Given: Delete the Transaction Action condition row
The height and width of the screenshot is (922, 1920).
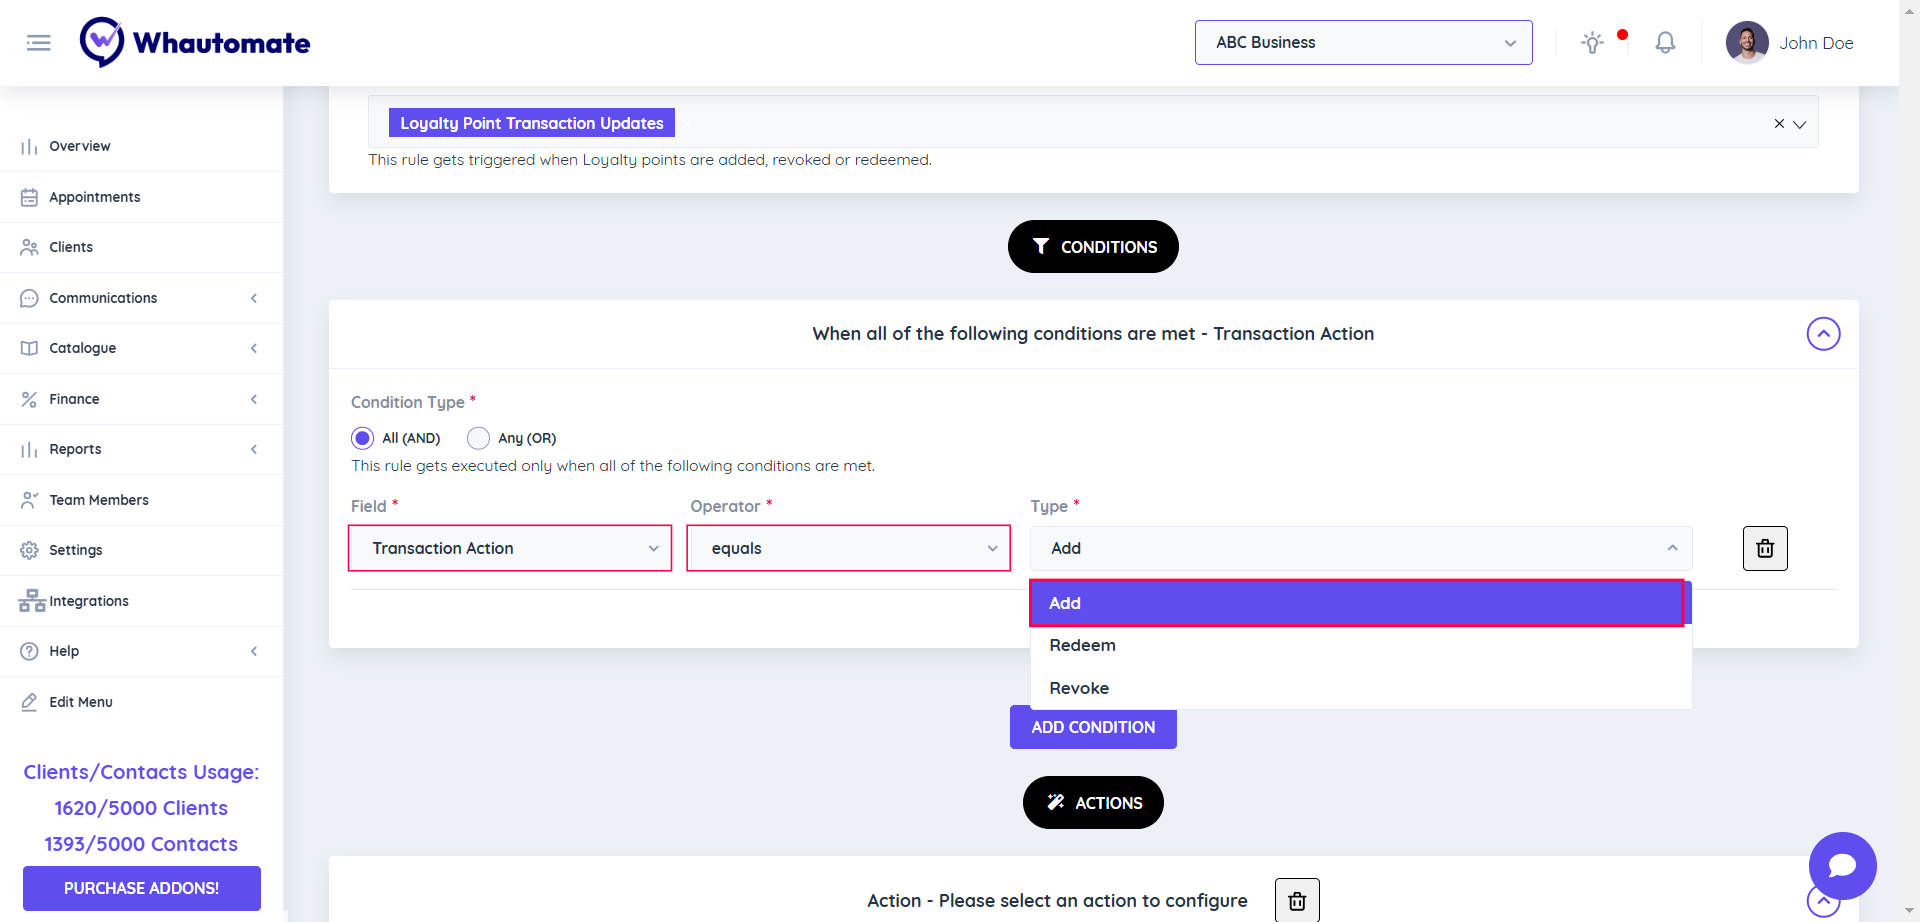Looking at the screenshot, I should (1765, 548).
